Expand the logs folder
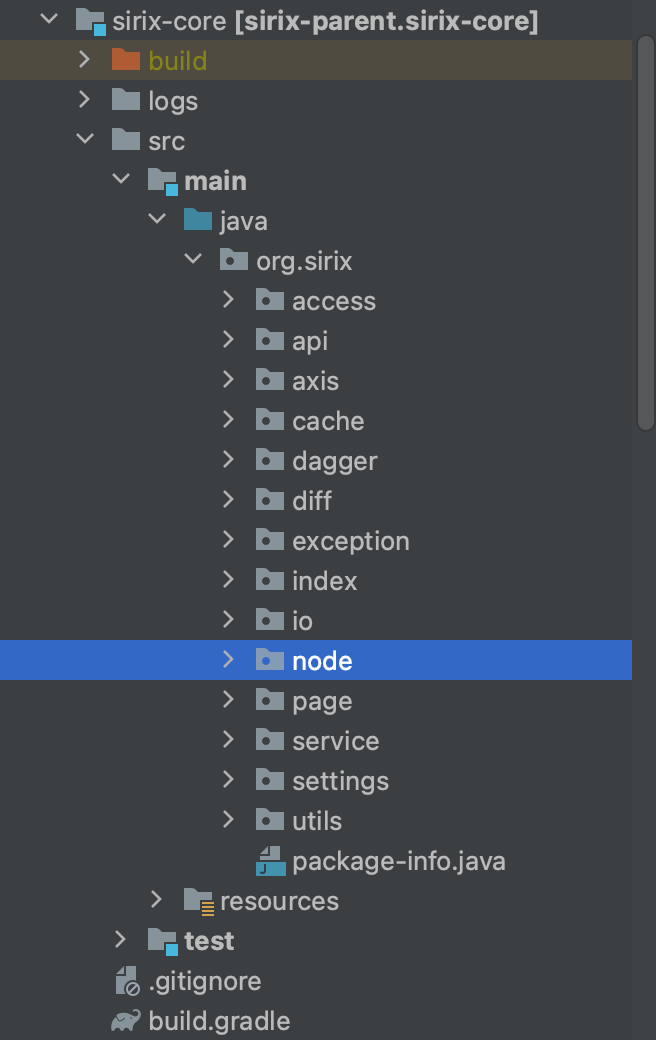 pyautogui.click(x=85, y=101)
